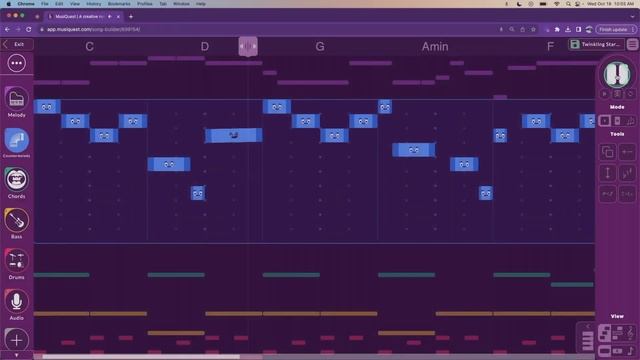
Task: Toggle the loop button under metronome
Action: pos(630,94)
